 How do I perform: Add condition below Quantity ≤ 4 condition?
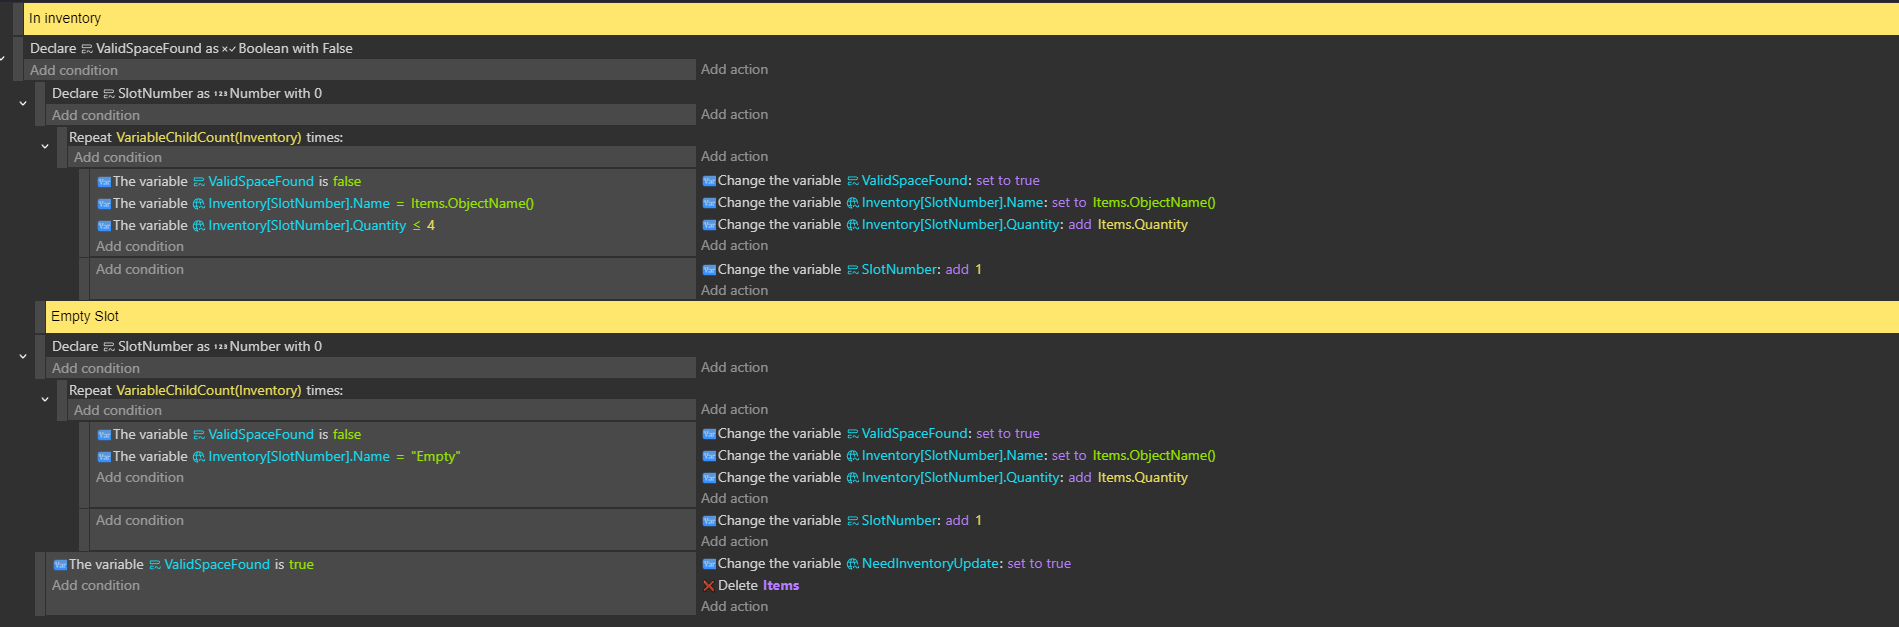point(140,247)
